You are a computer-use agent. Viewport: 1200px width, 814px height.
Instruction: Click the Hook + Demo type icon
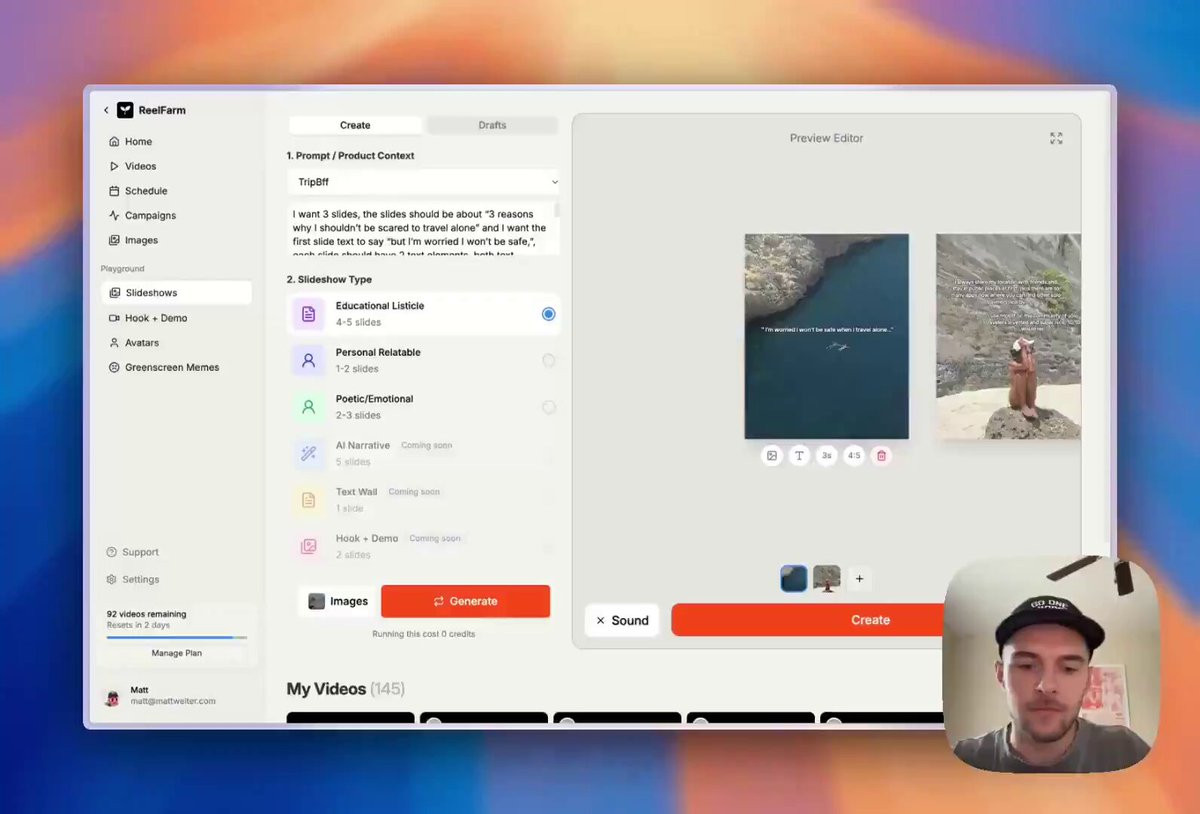[x=308, y=546]
